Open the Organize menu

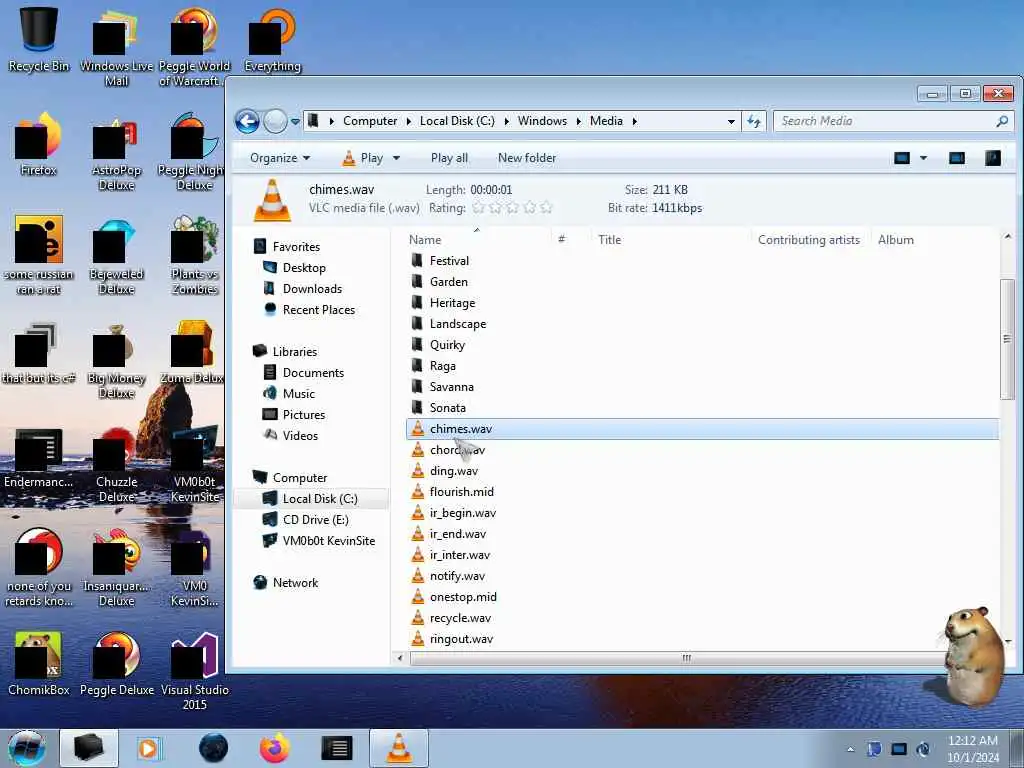click(x=280, y=158)
